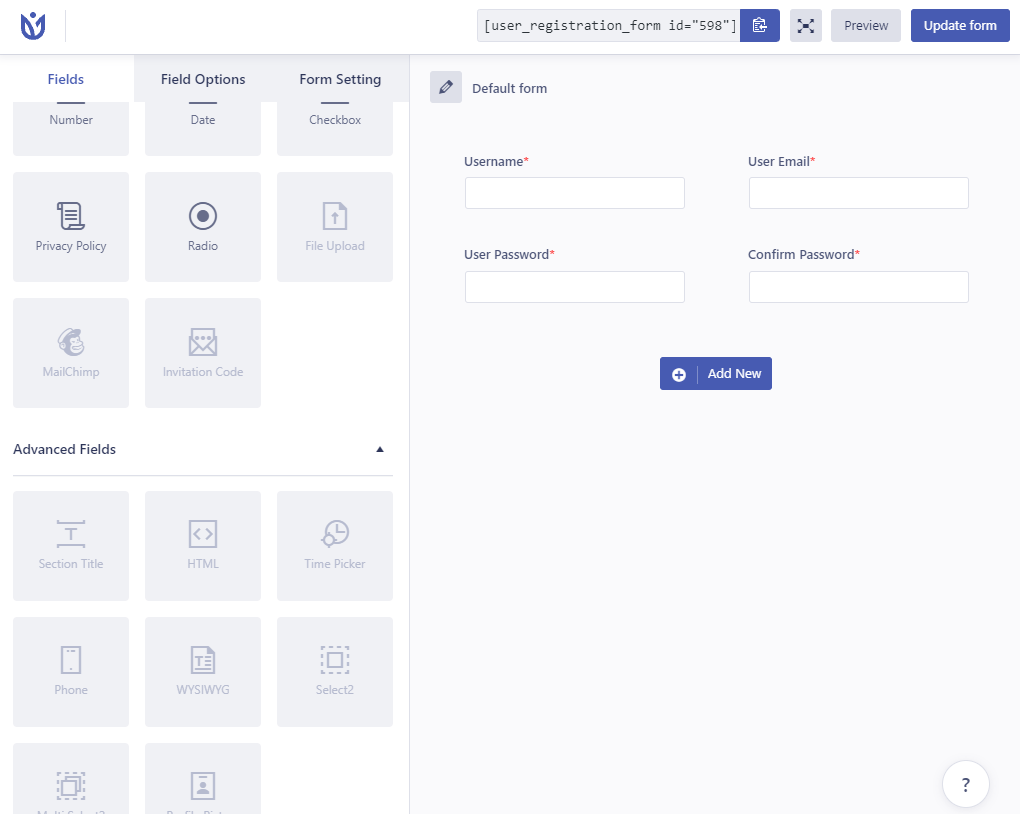Click the User Email label
Viewport: 1020px width, 814px height.
781,161
